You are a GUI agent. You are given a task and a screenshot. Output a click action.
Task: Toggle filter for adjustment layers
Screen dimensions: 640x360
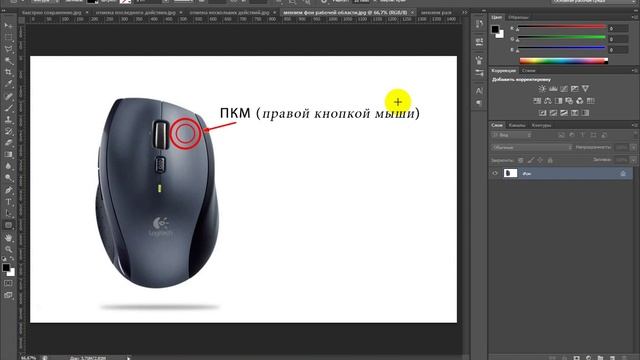click(572, 135)
